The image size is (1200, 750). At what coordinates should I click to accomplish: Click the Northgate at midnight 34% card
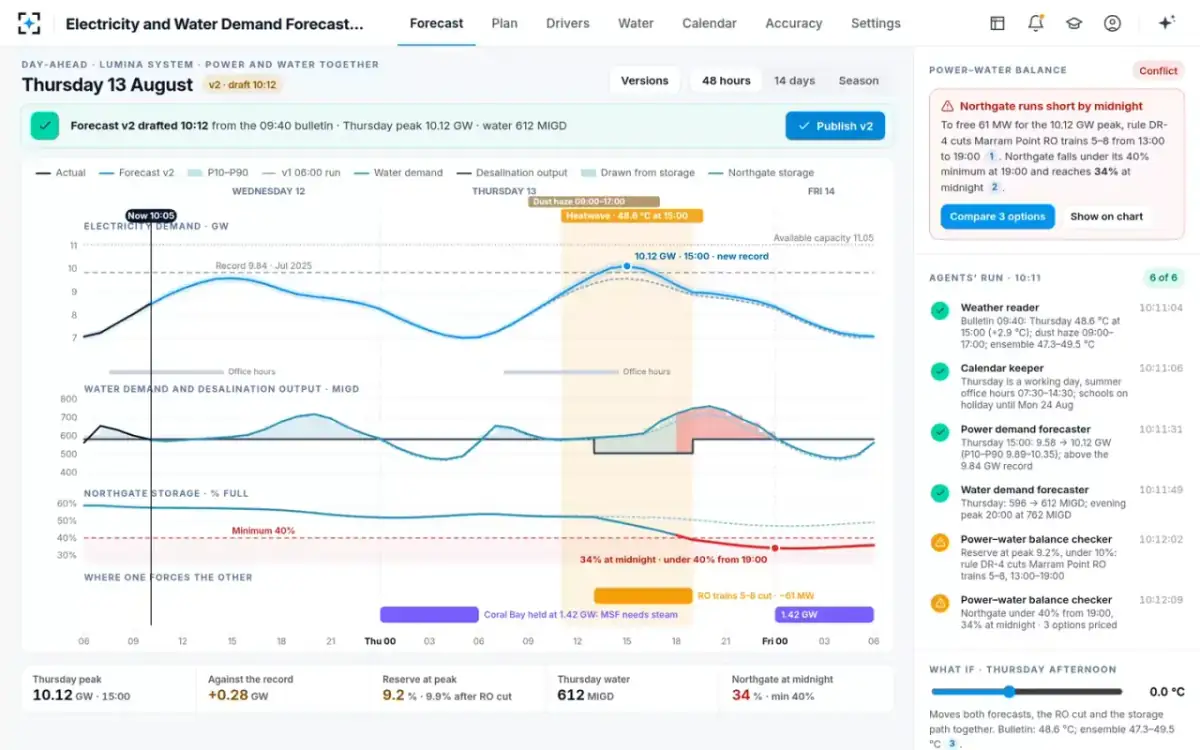[807, 687]
